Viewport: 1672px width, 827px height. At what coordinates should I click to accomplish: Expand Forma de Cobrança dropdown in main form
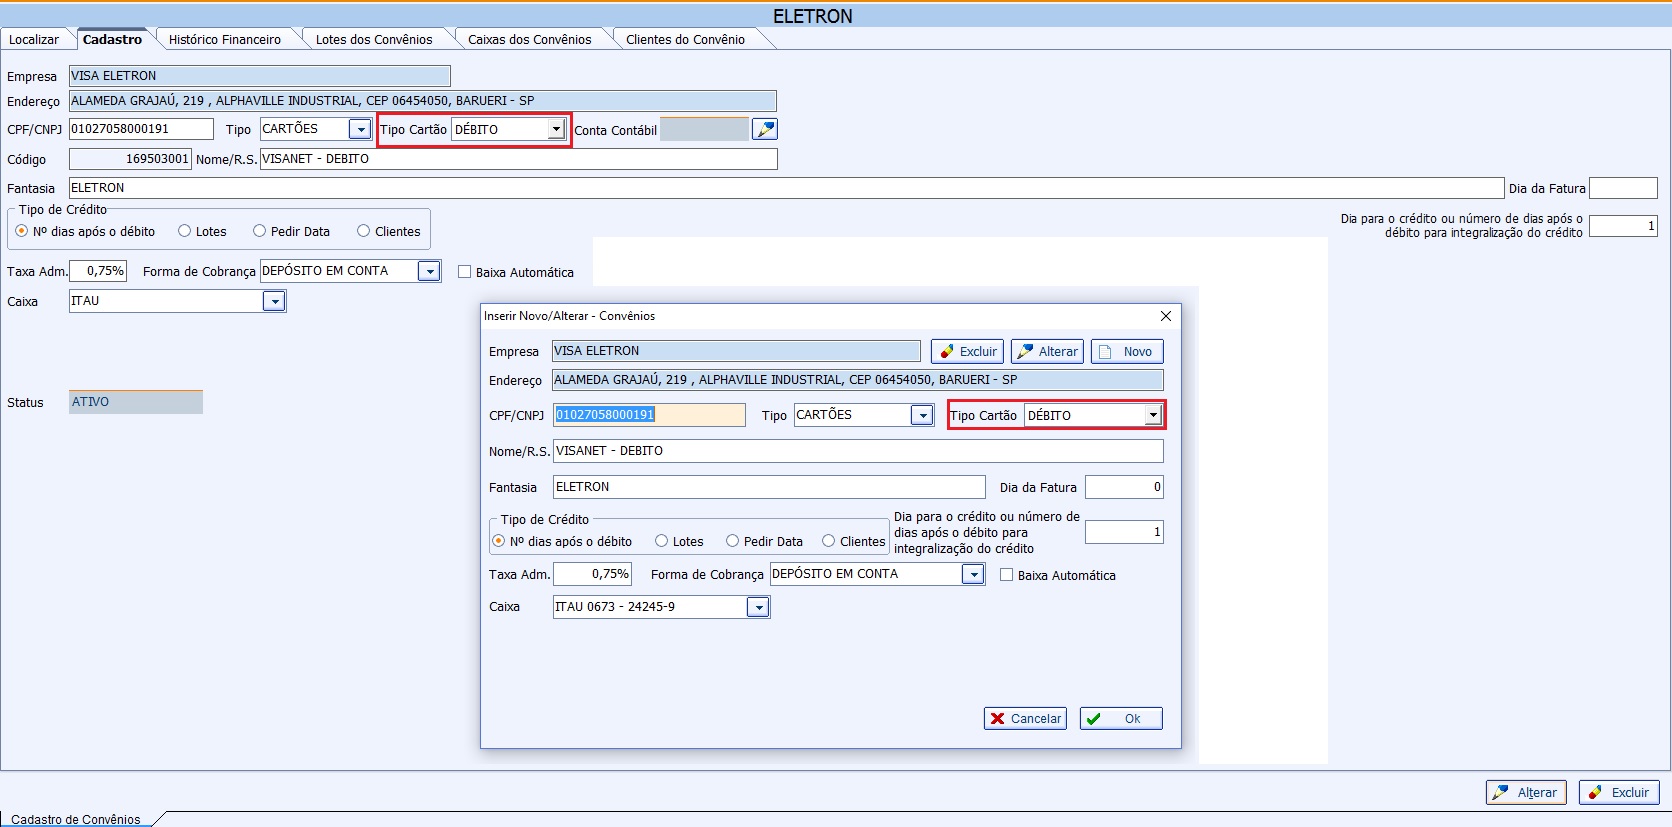tap(429, 271)
